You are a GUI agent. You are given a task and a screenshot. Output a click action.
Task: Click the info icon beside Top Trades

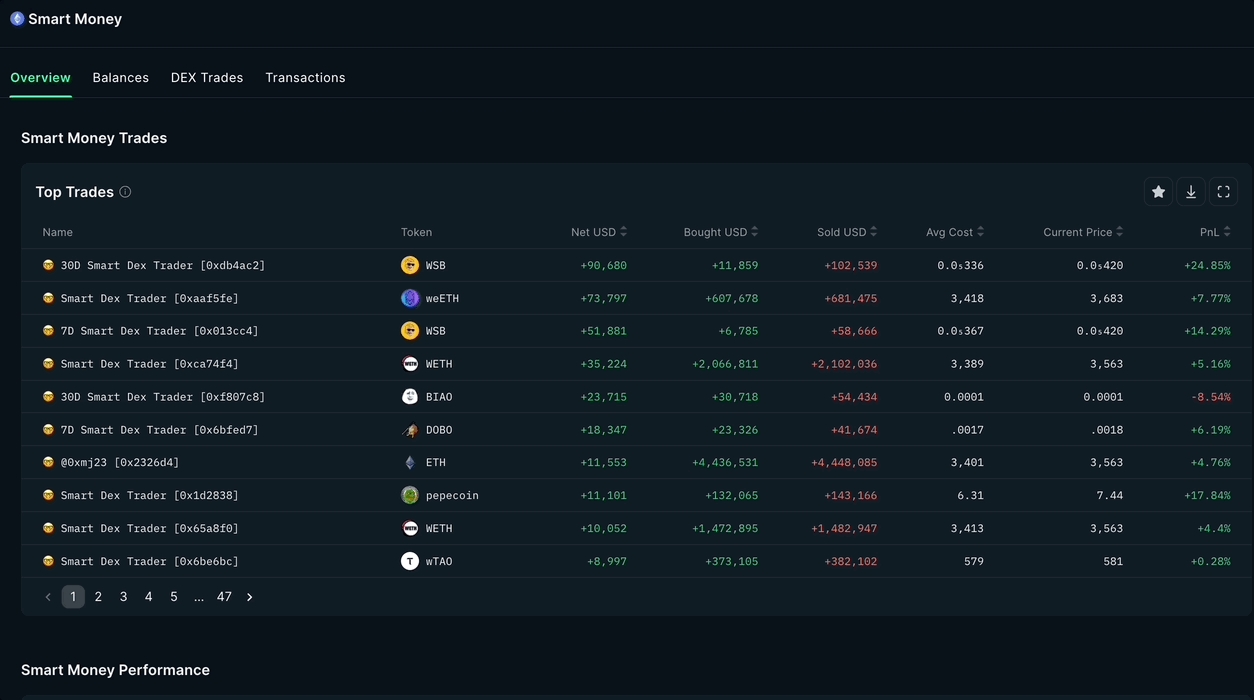click(125, 192)
